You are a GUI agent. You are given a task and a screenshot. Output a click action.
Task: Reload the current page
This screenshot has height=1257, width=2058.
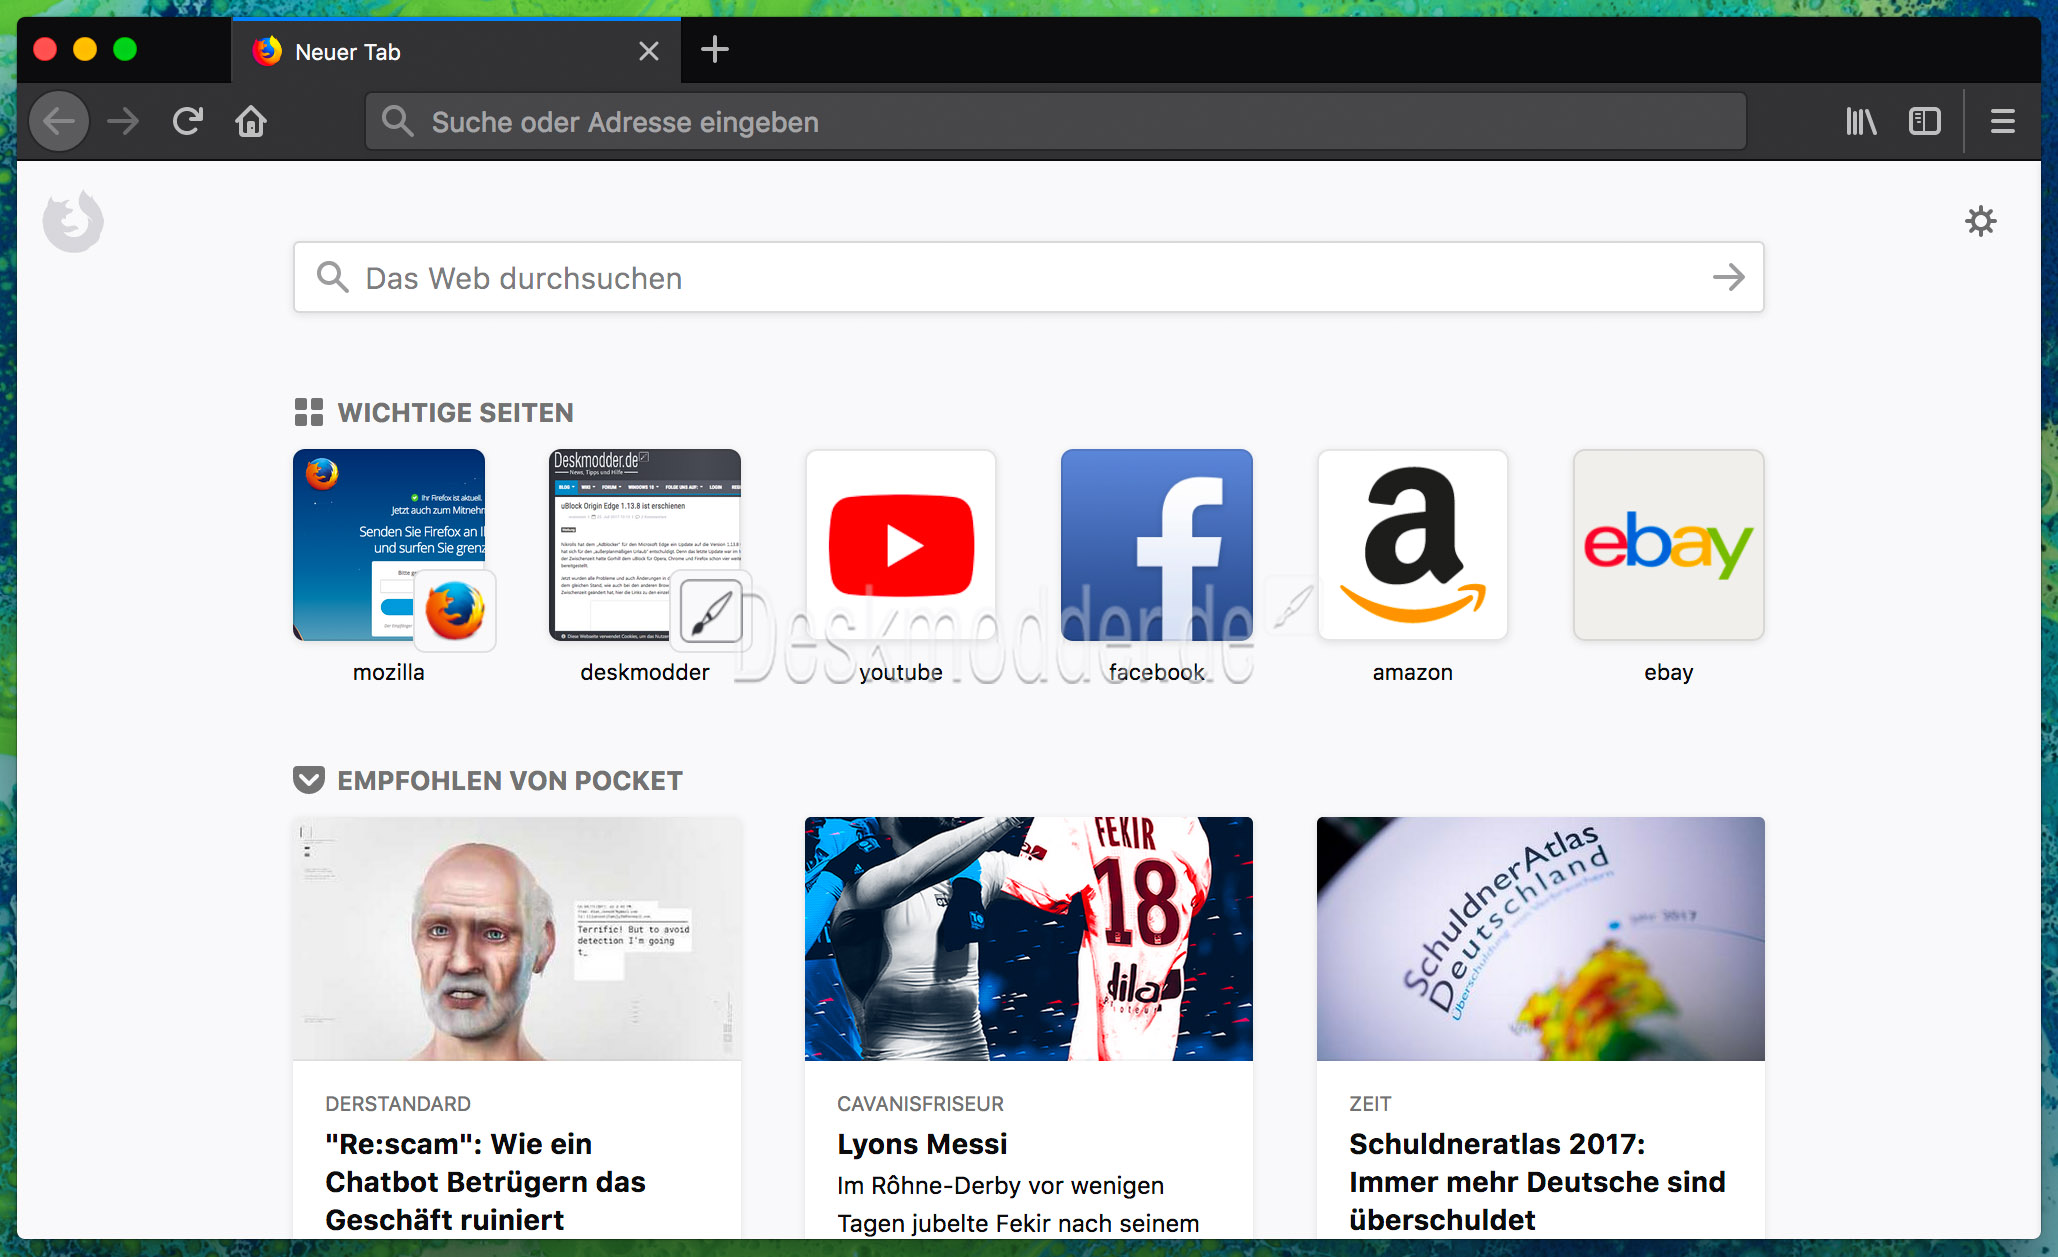point(187,121)
